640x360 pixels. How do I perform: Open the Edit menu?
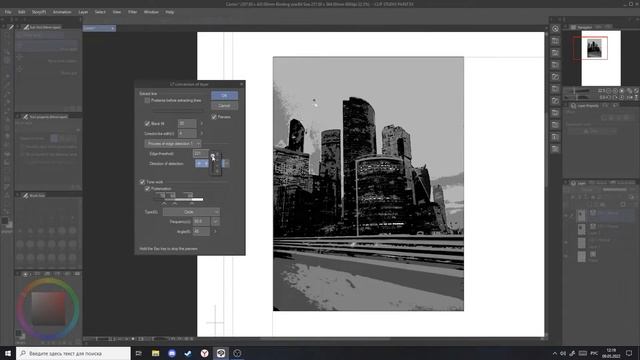(22, 12)
